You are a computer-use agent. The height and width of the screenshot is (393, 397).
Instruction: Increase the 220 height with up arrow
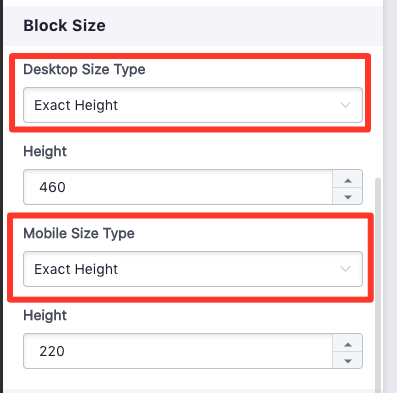[348, 343]
